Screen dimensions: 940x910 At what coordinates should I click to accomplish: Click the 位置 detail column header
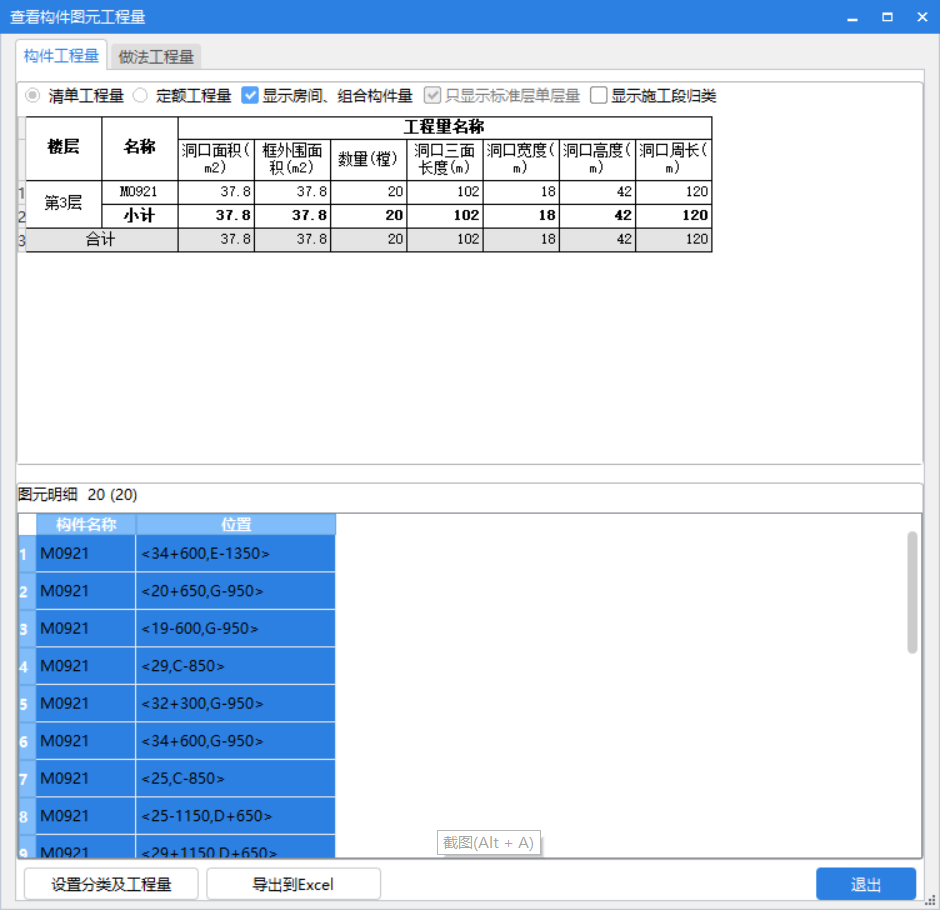coord(236,525)
